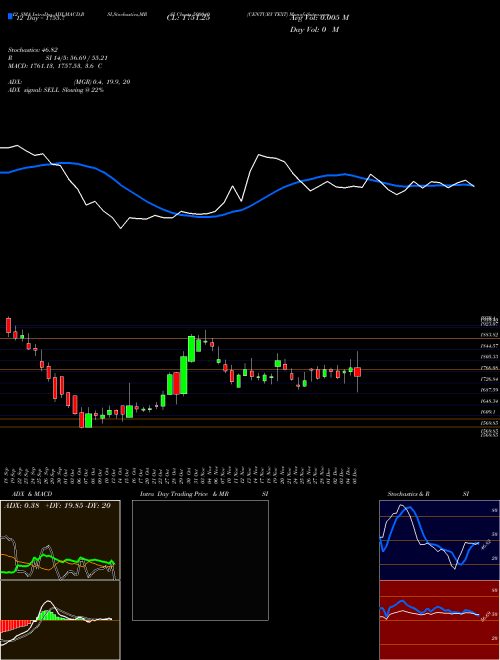The height and width of the screenshot is (660, 500).
Task: Click the 1687.59 price axis label
Action: coord(489,390)
